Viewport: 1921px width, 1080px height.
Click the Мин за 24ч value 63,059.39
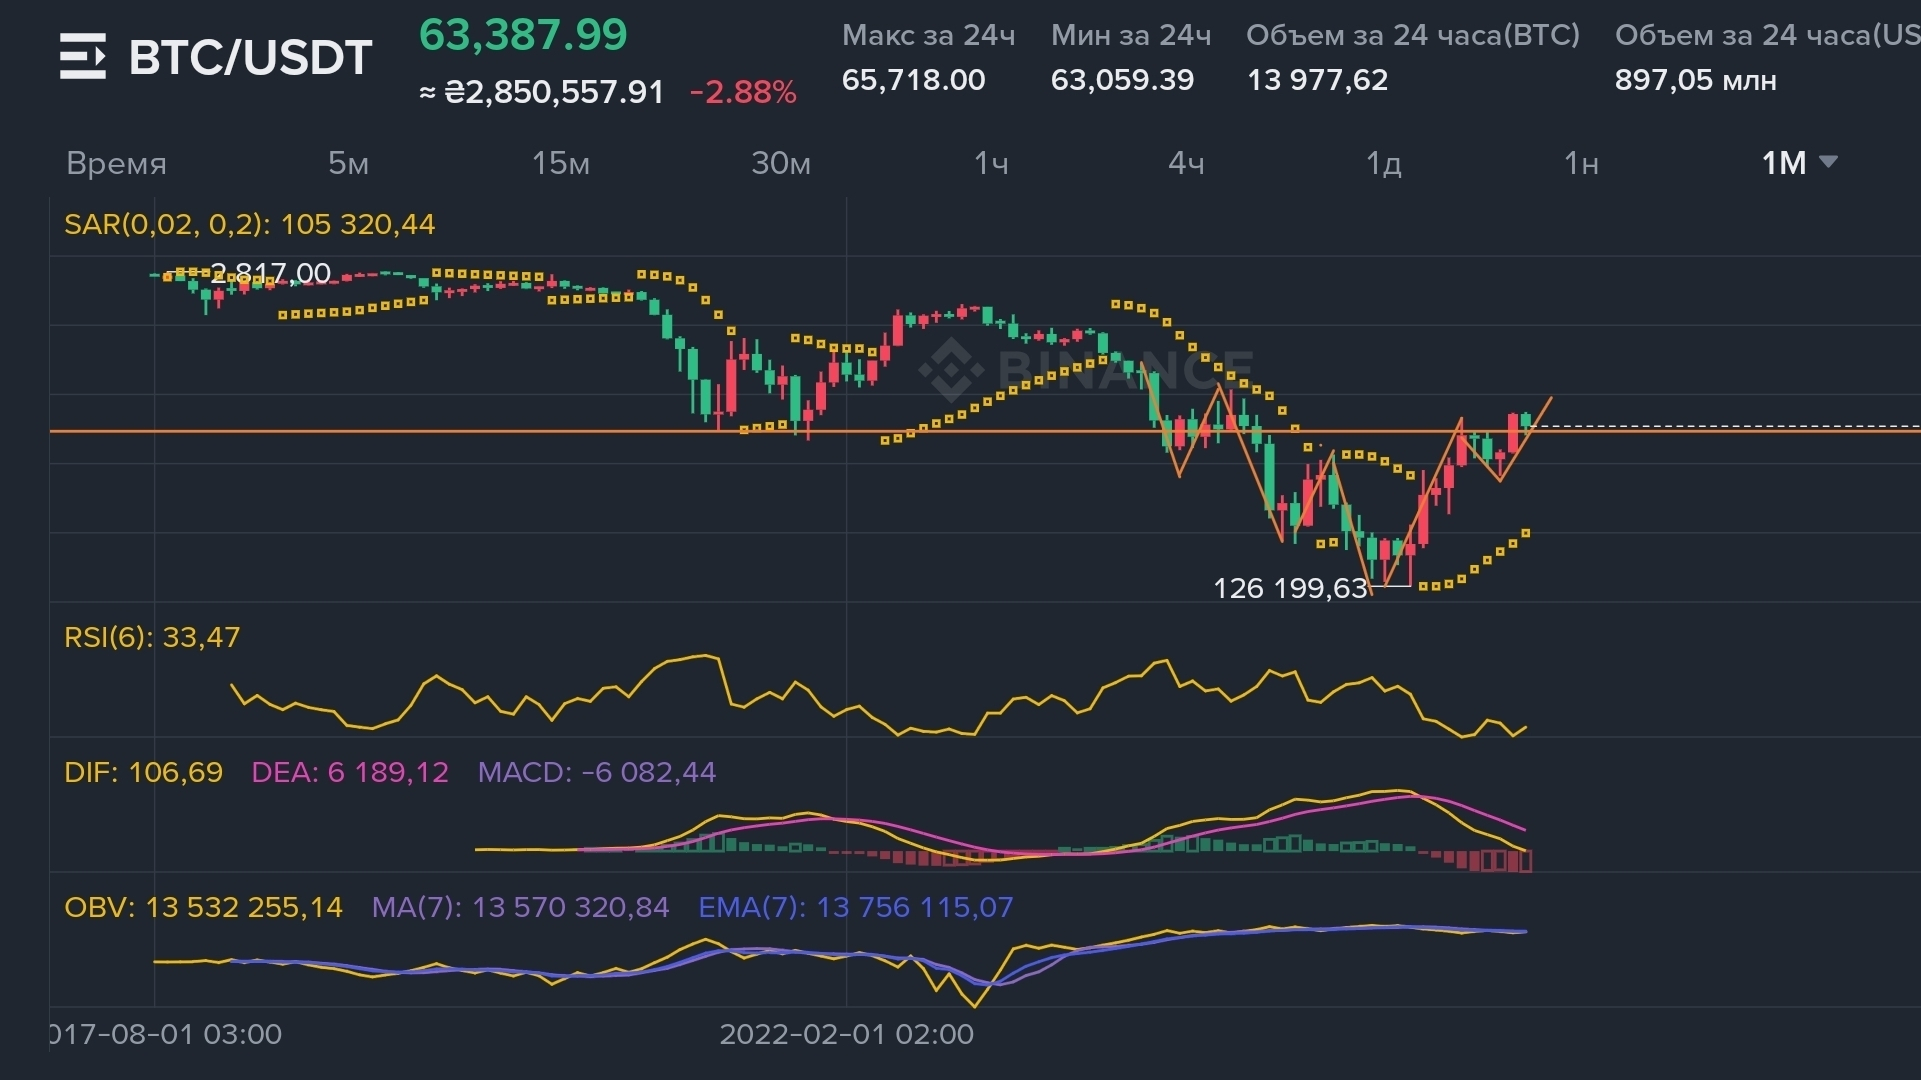point(1122,80)
